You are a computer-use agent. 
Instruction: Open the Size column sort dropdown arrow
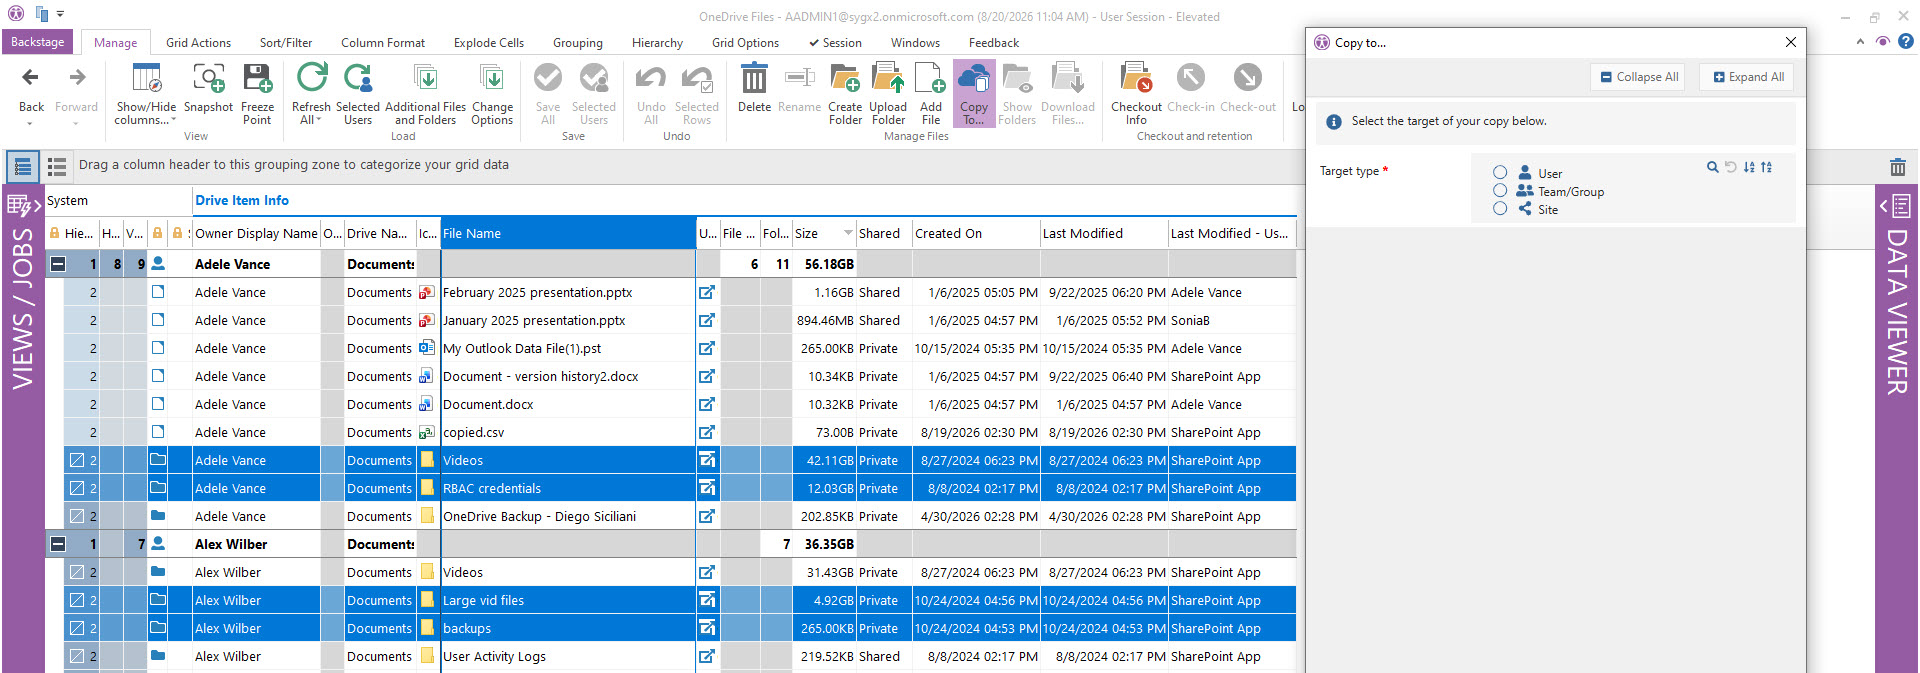coord(848,233)
